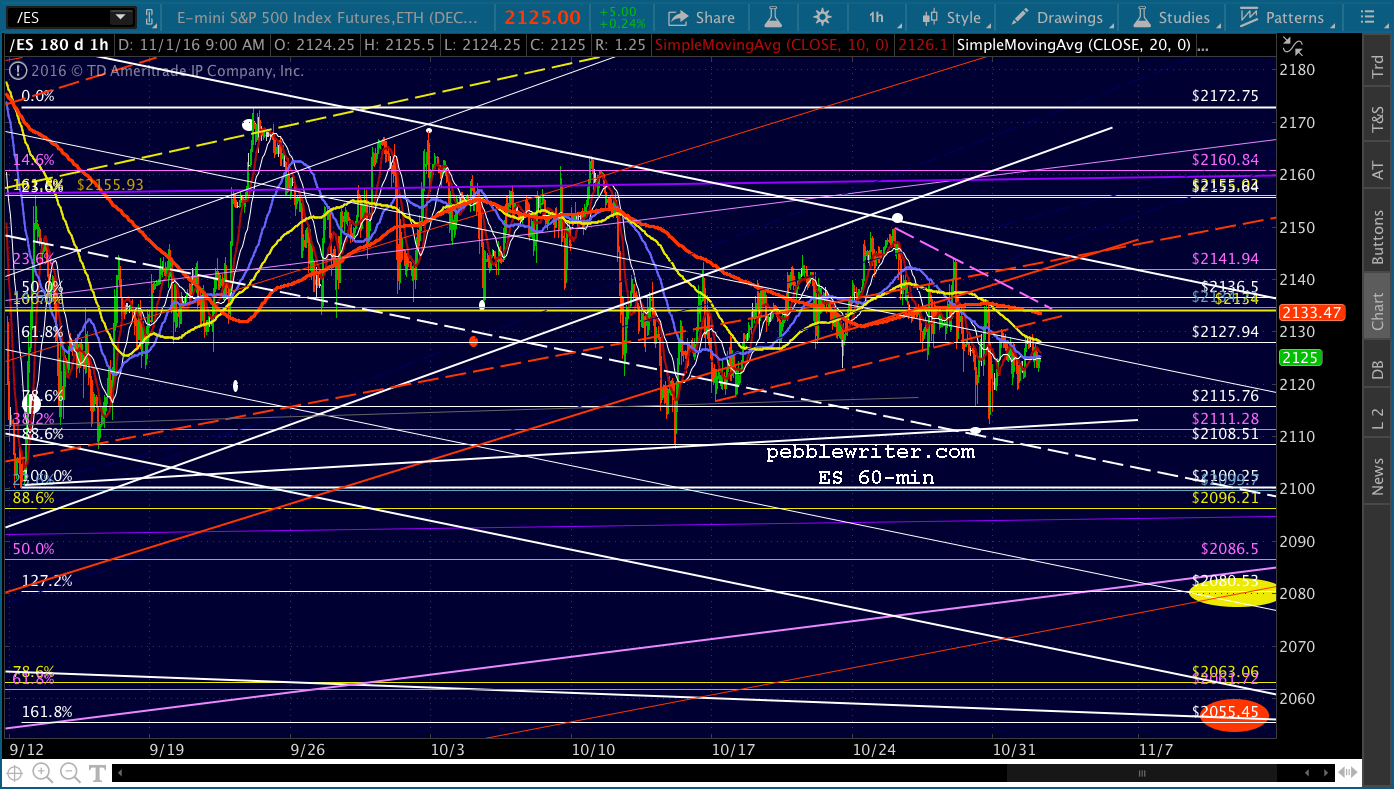This screenshot has height=789, width=1394.
Task: Click the last price 2125.00
Action: pos(543,17)
